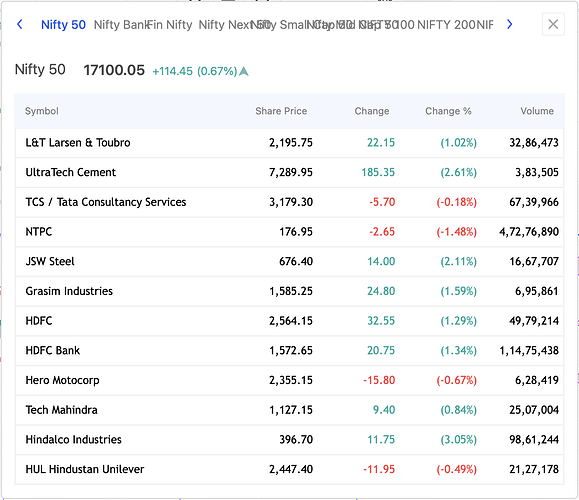Click the change percent (-0.67%)
579x500 pixels.
coord(457,380)
